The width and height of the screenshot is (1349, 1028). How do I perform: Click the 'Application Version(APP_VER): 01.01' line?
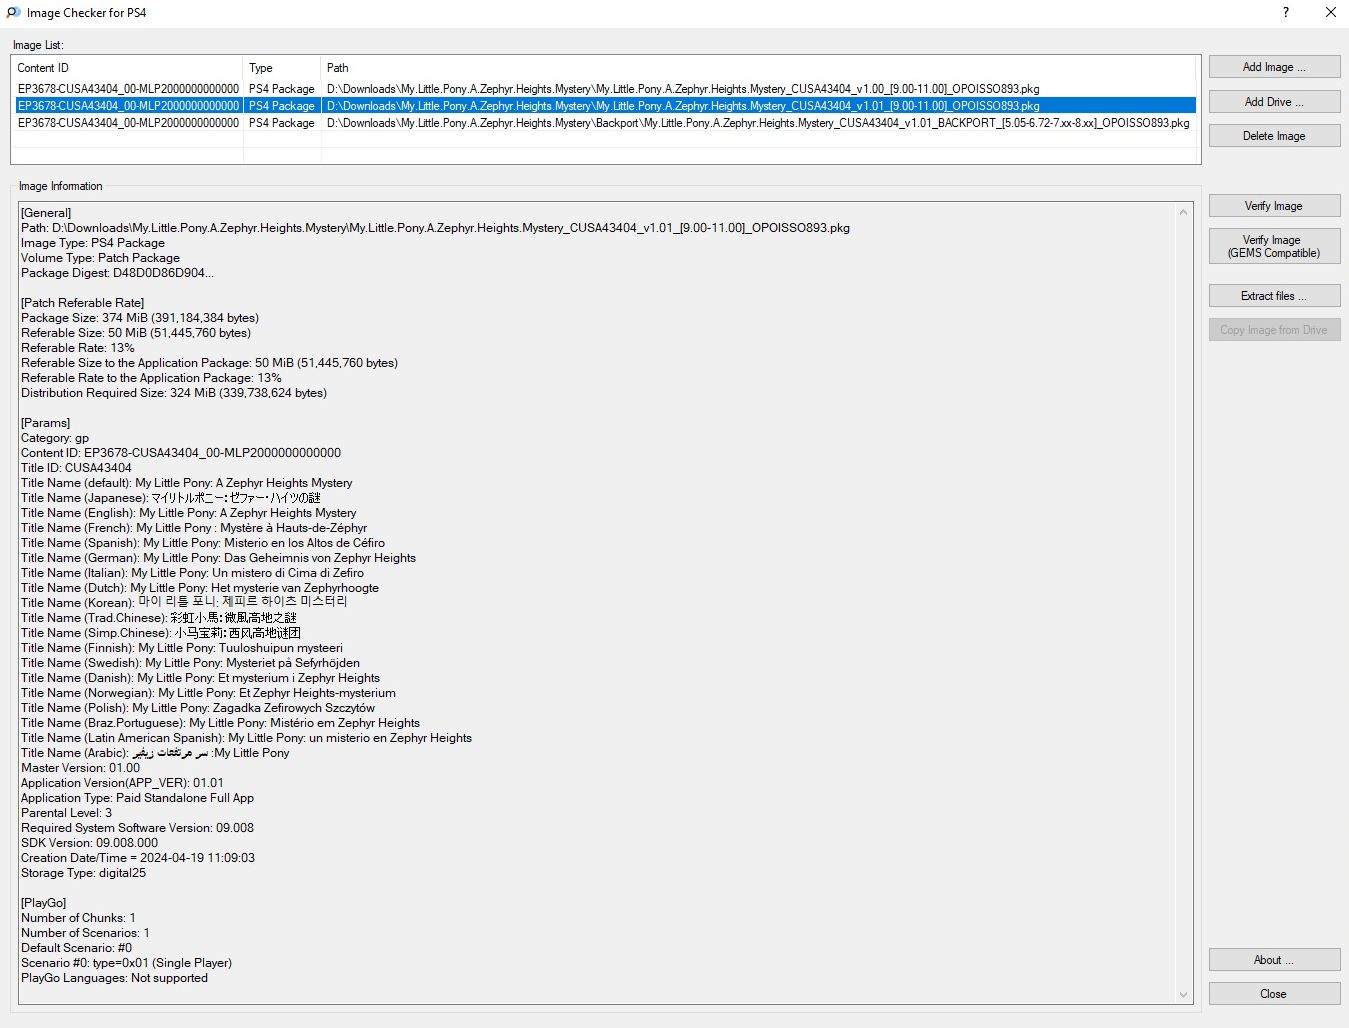122,783
